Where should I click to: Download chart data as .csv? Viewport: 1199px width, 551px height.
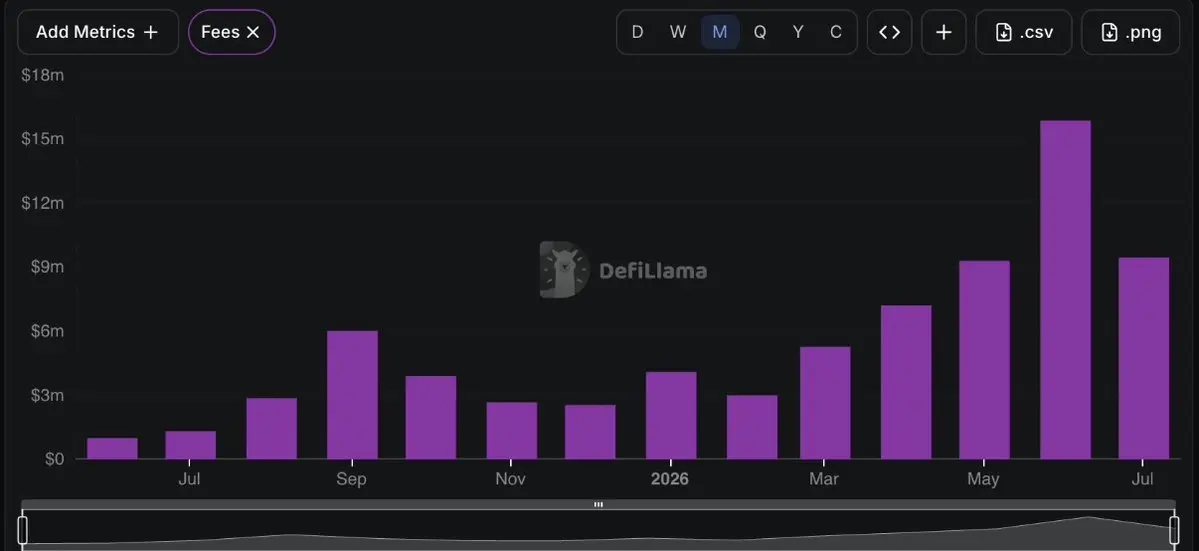(1024, 32)
